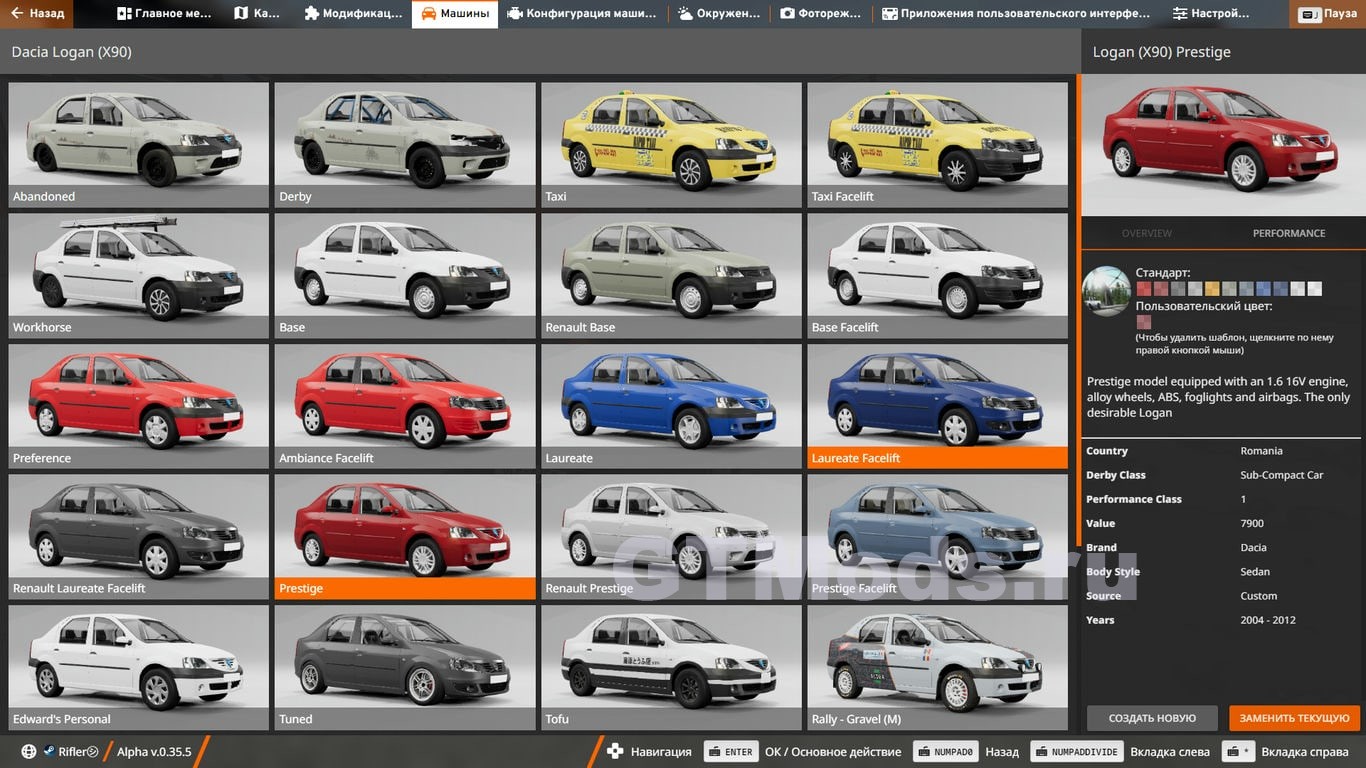Screen dimensions: 1366x768
Task: Click the Пауза button
Action: (1329, 14)
